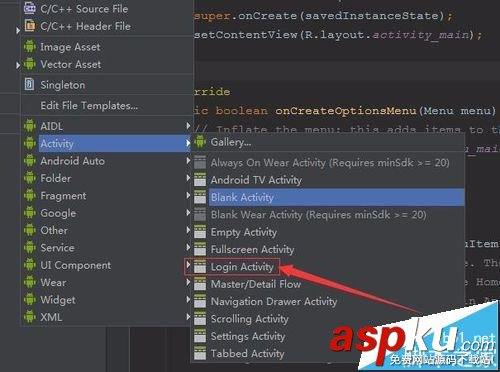Click the Empty Activity template icon

200,232
